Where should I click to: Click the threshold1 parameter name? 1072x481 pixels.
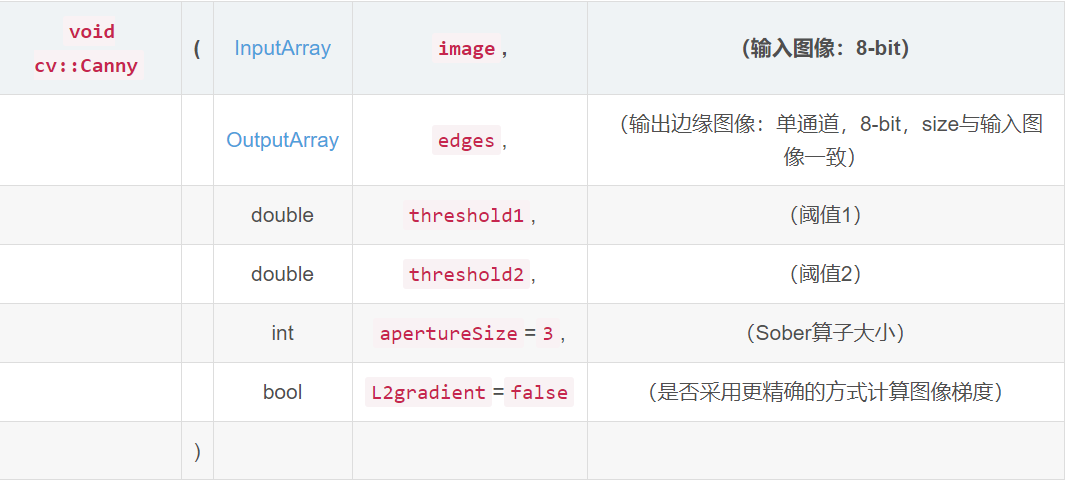tap(466, 215)
